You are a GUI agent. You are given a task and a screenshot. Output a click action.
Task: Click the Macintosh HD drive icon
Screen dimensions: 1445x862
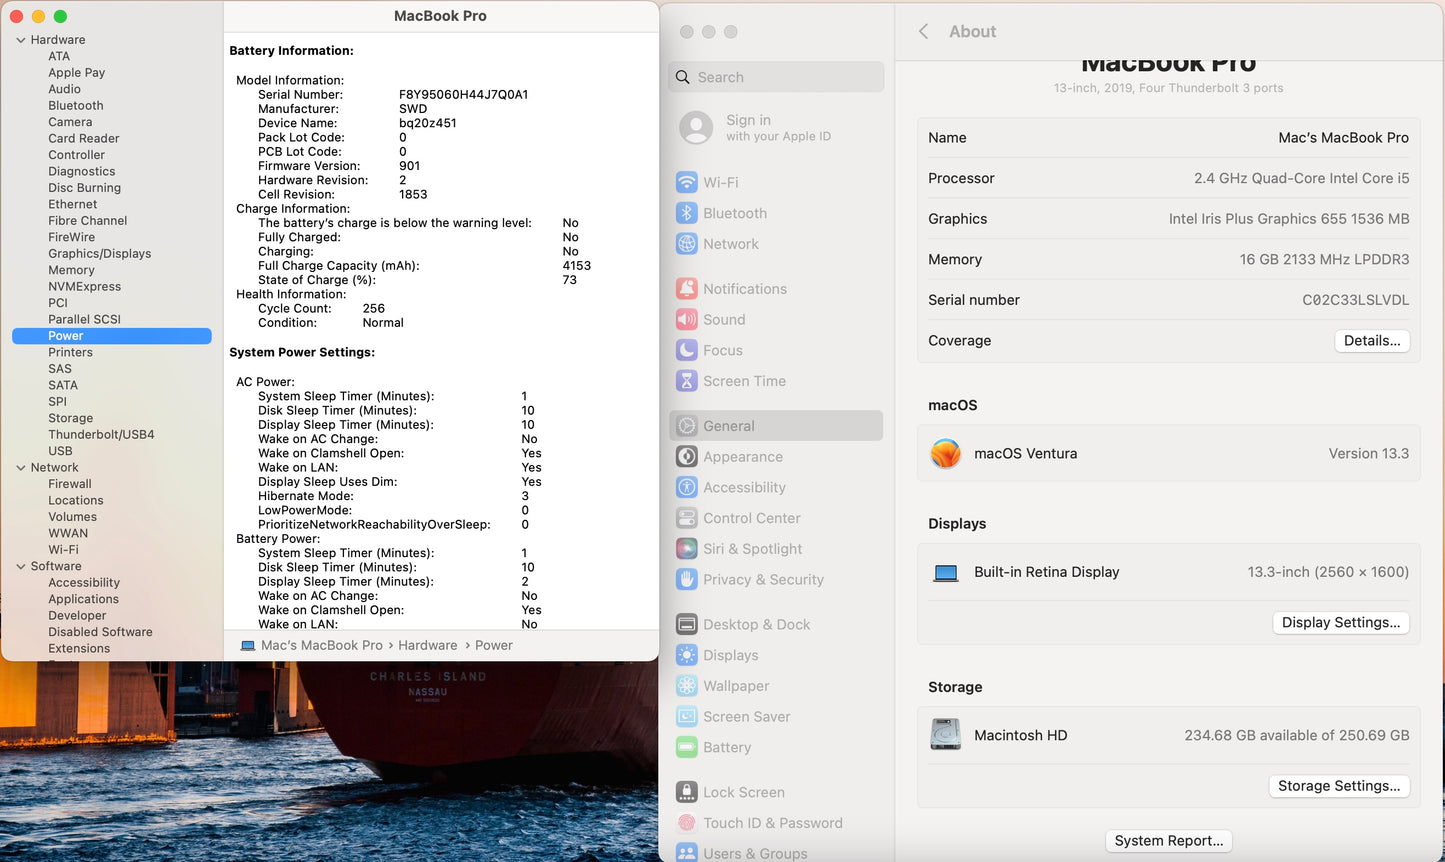[945, 735]
